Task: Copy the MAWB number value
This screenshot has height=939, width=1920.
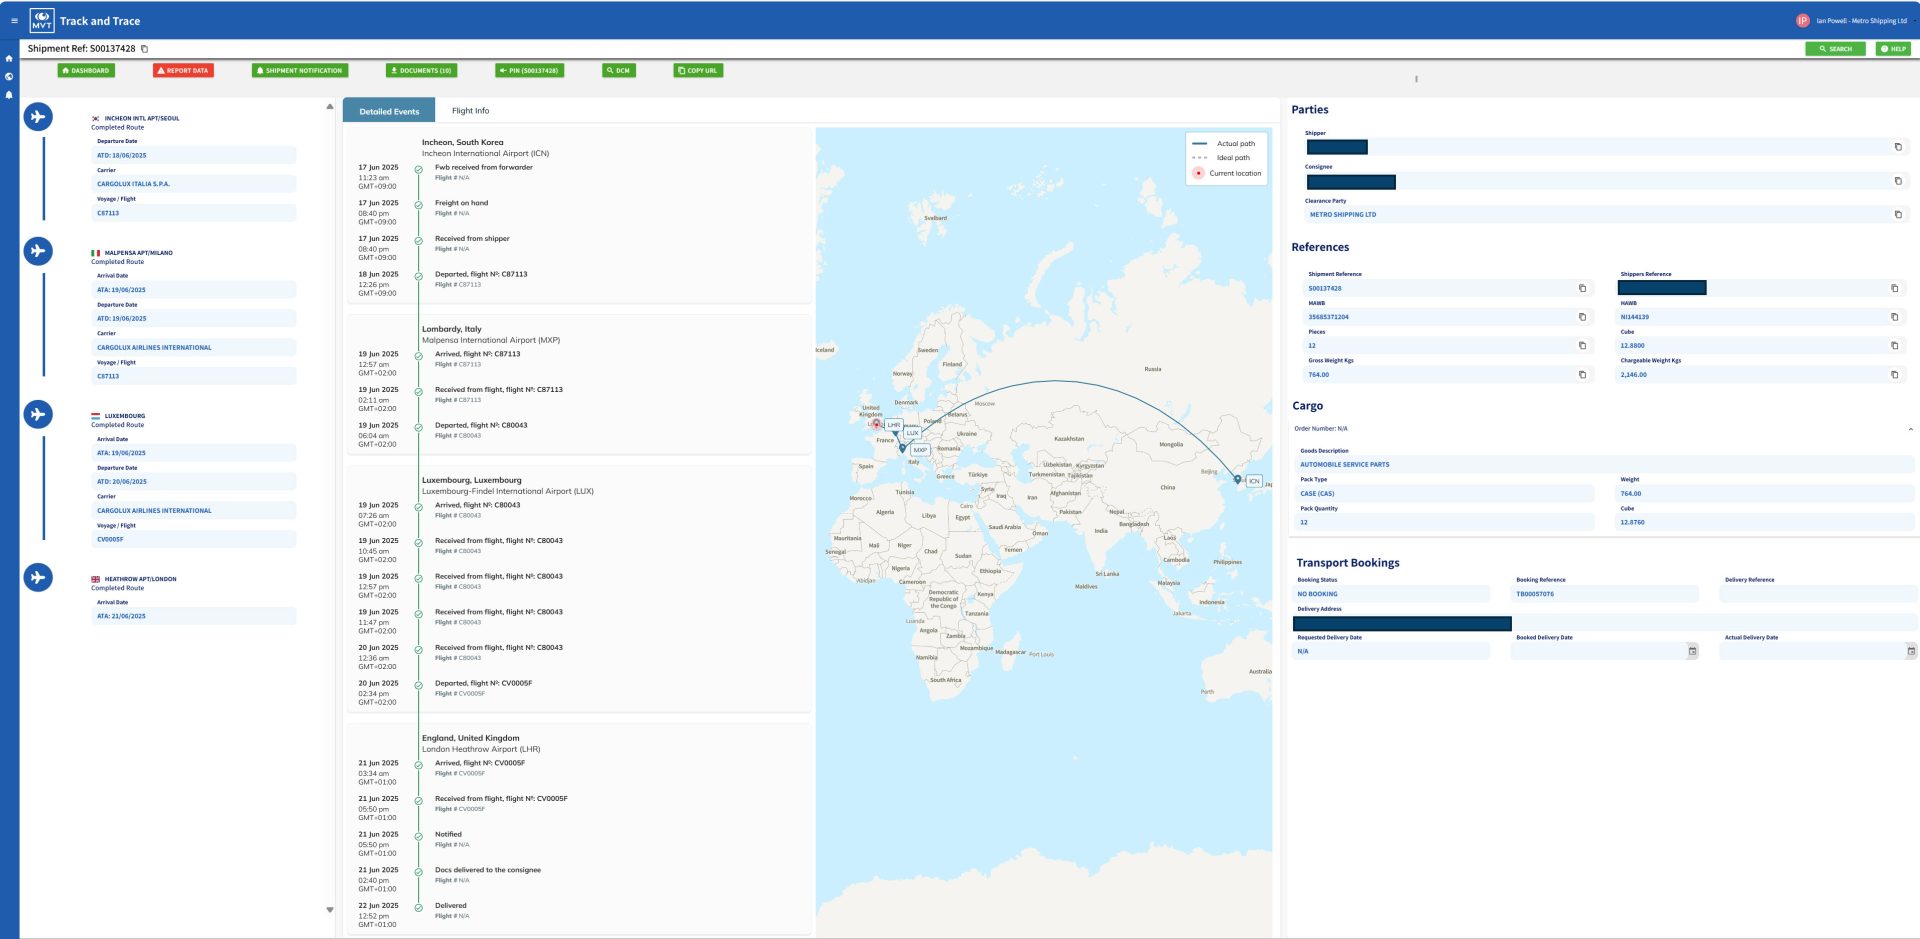Action: [x=1582, y=317]
